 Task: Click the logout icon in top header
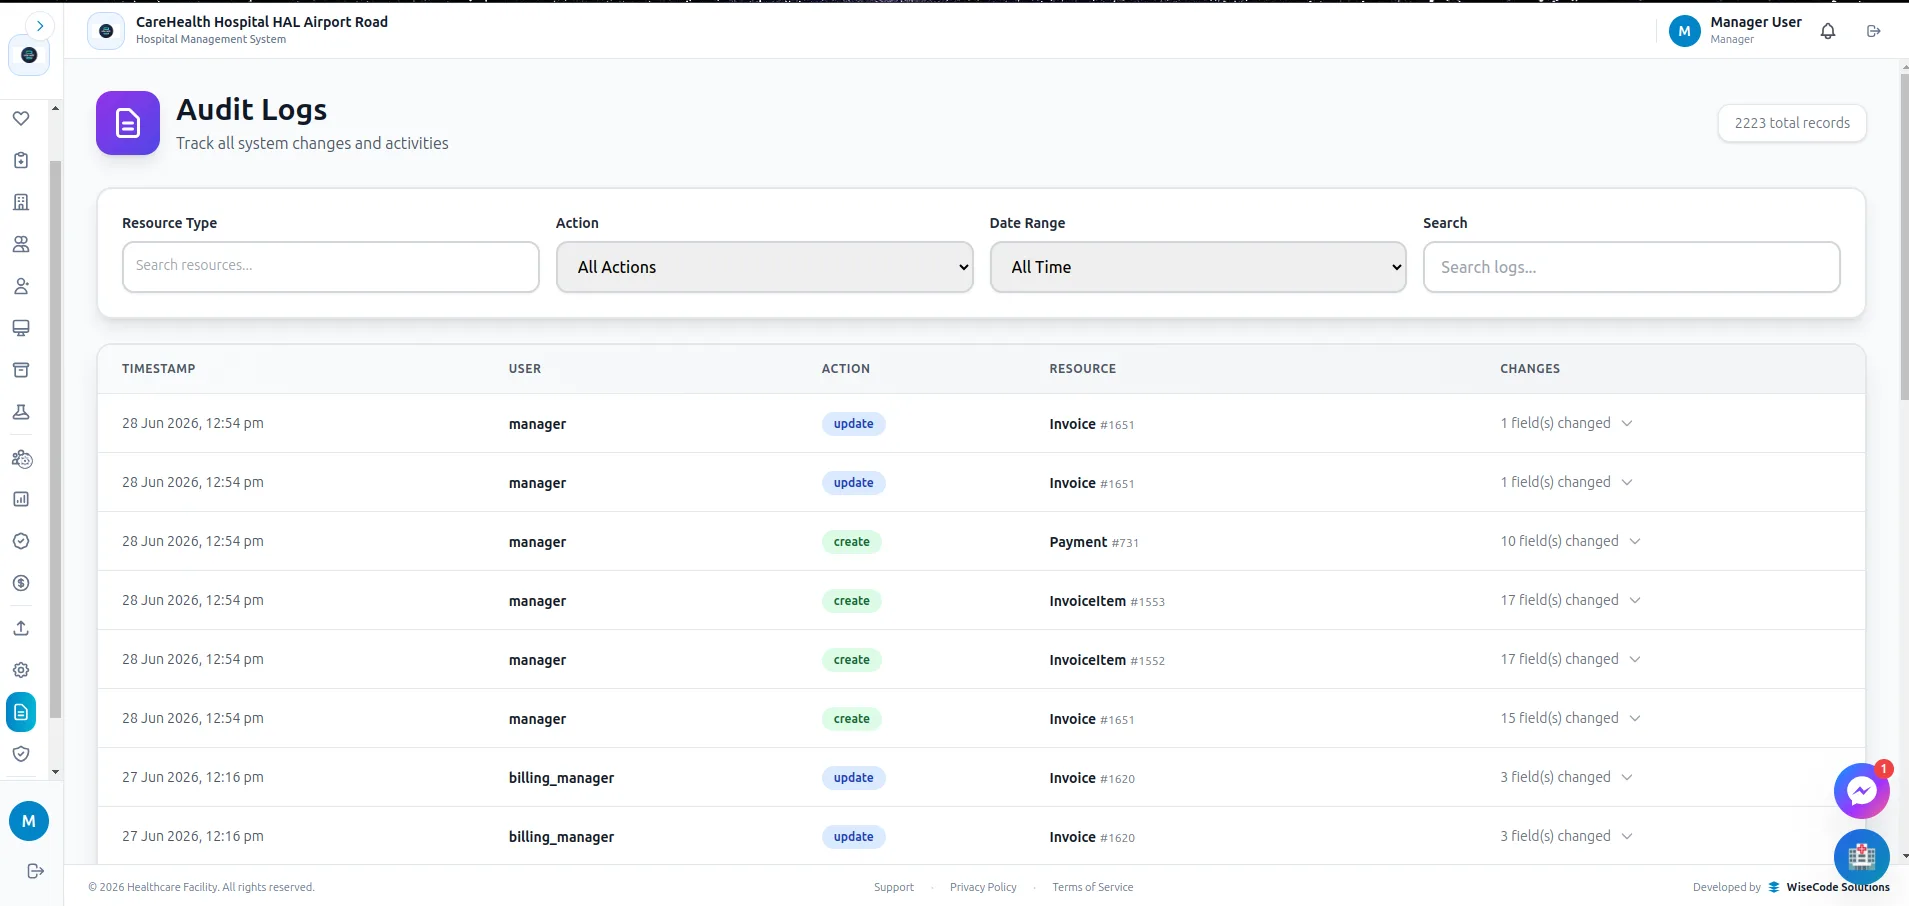point(1874,31)
